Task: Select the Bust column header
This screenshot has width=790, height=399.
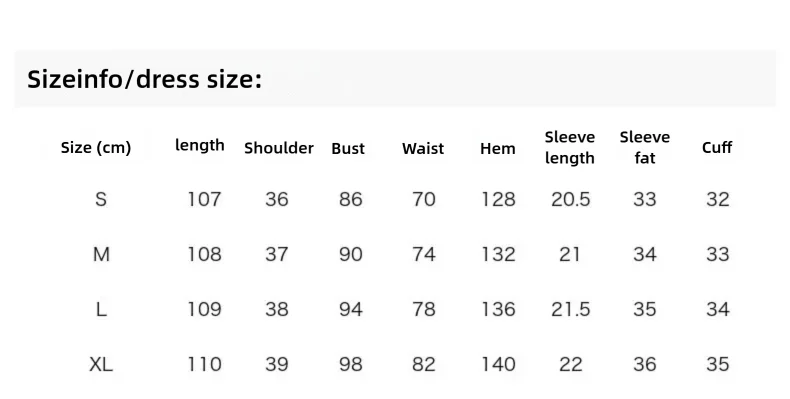Action: [348, 149]
